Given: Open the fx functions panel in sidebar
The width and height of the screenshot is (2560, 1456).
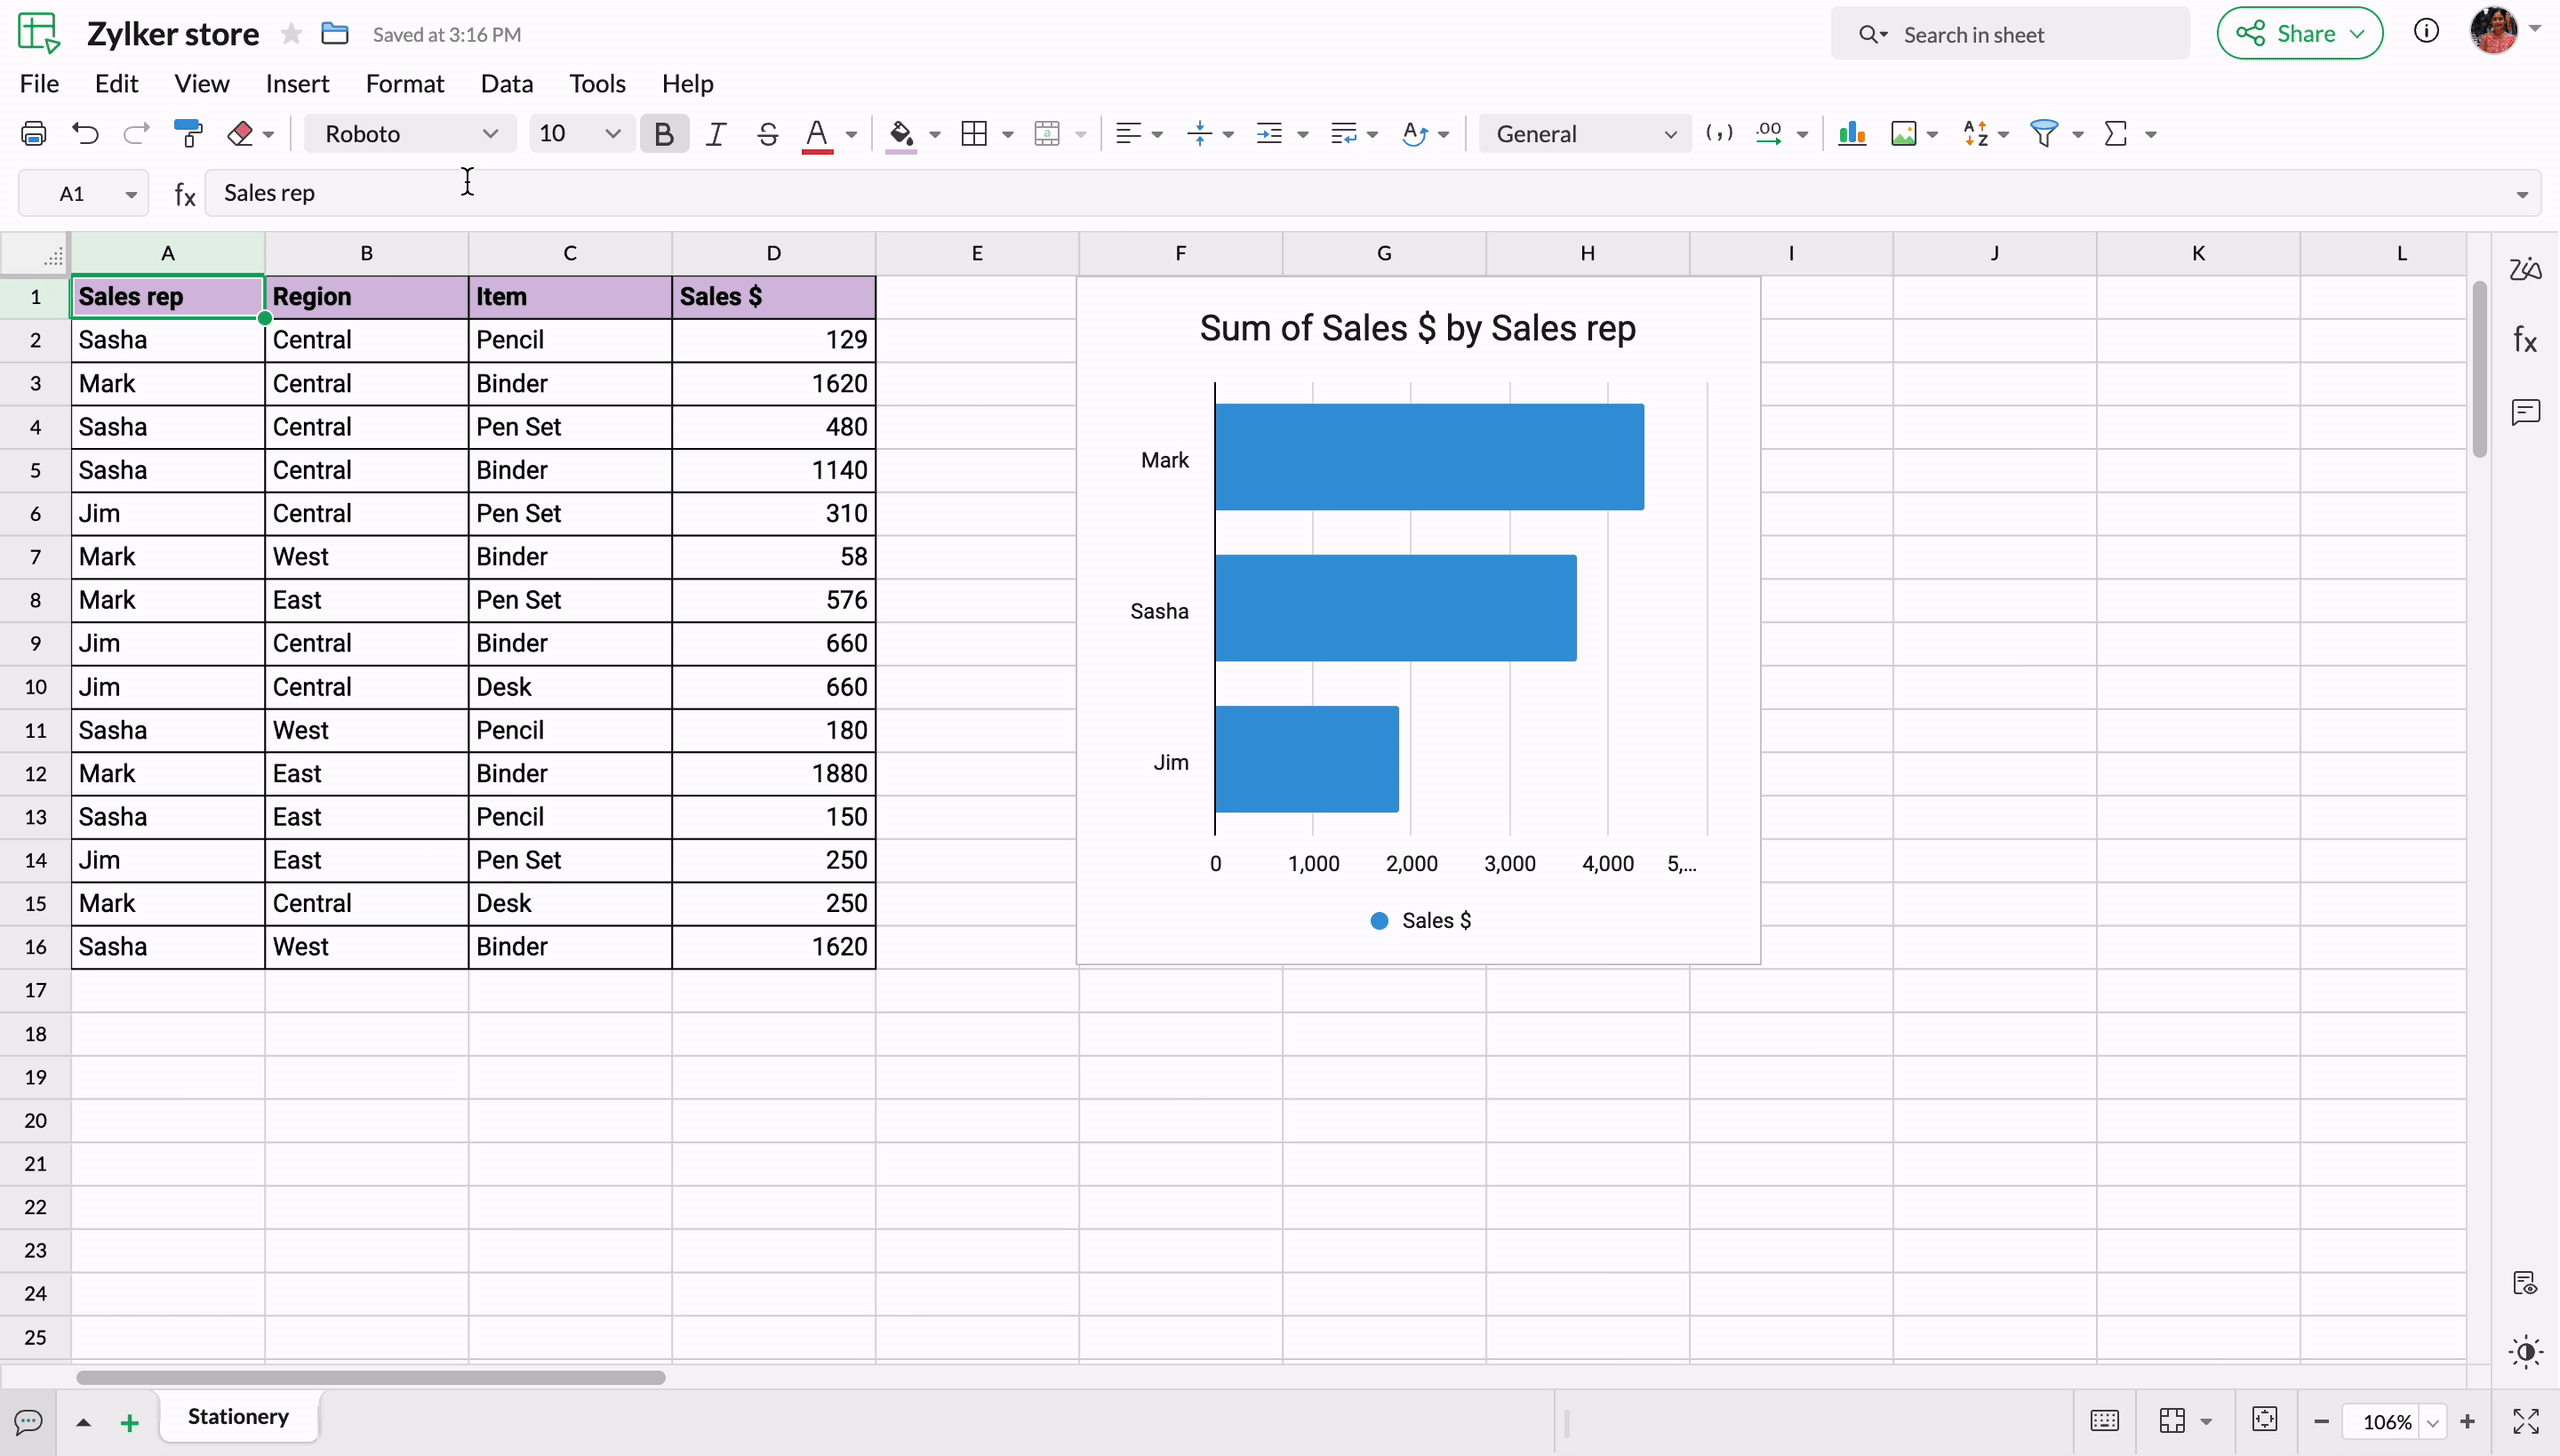Looking at the screenshot, I should tap(2526, 341).
